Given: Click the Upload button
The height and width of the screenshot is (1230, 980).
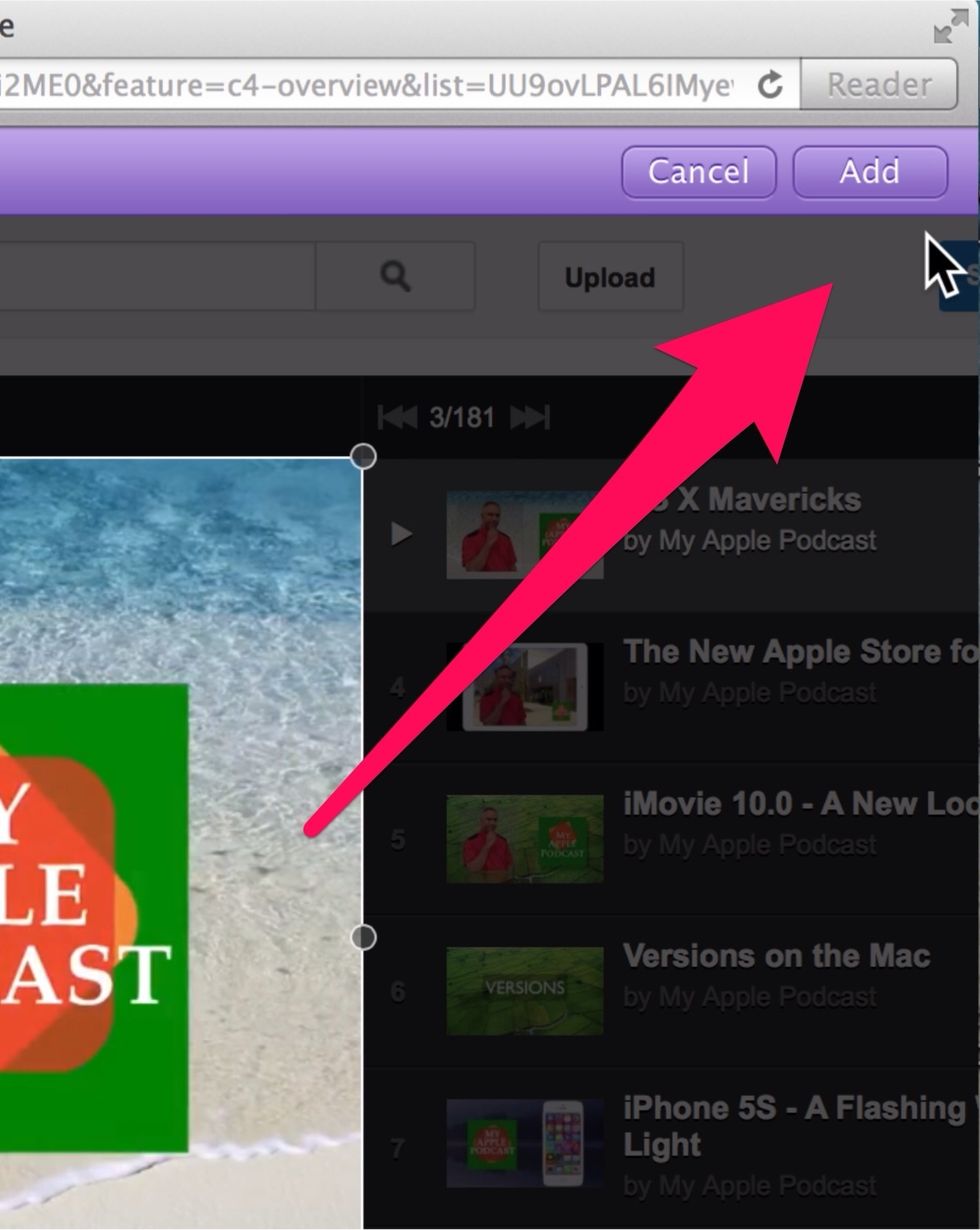Looking at the screenshot, I should (610, 277).
